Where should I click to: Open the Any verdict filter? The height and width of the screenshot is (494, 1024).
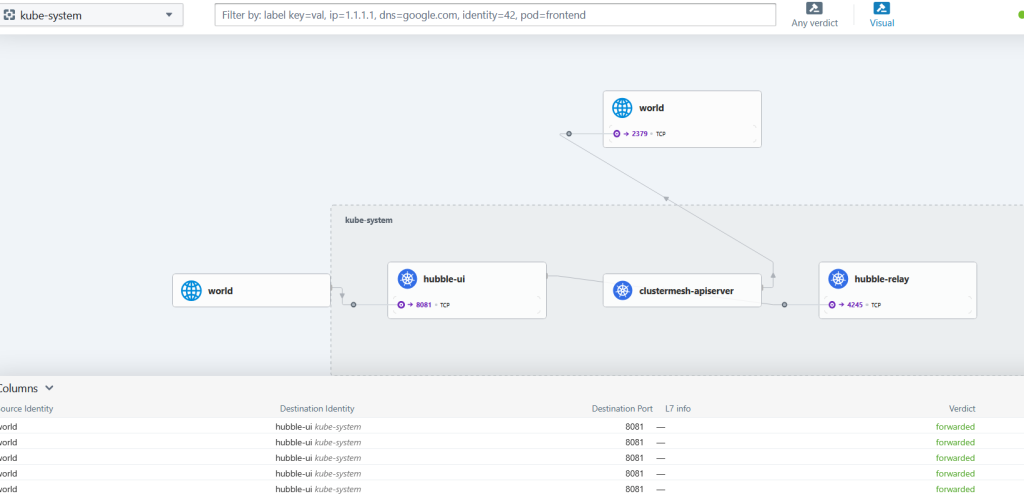coord(814,15)
